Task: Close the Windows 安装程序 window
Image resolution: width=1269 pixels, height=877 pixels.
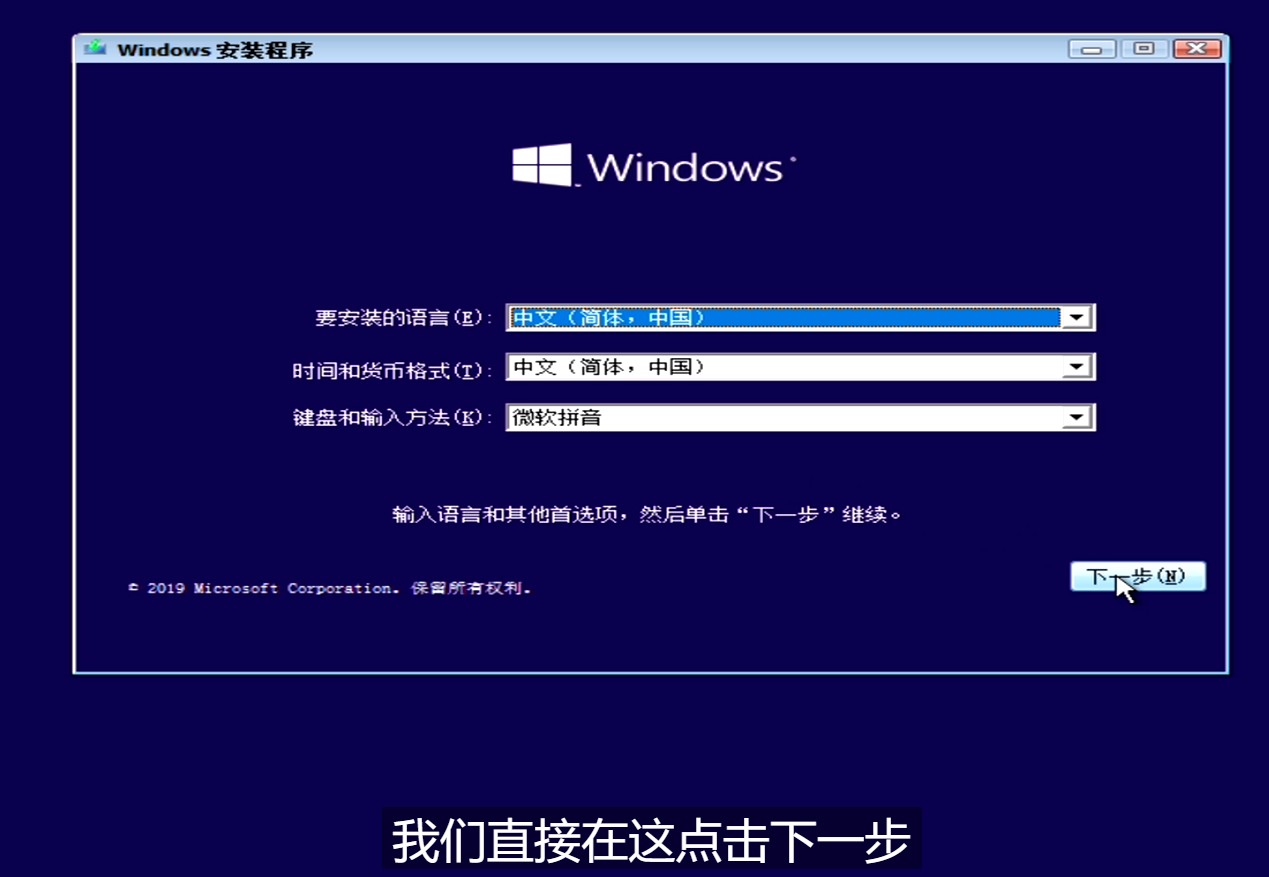Action: 1197,48
